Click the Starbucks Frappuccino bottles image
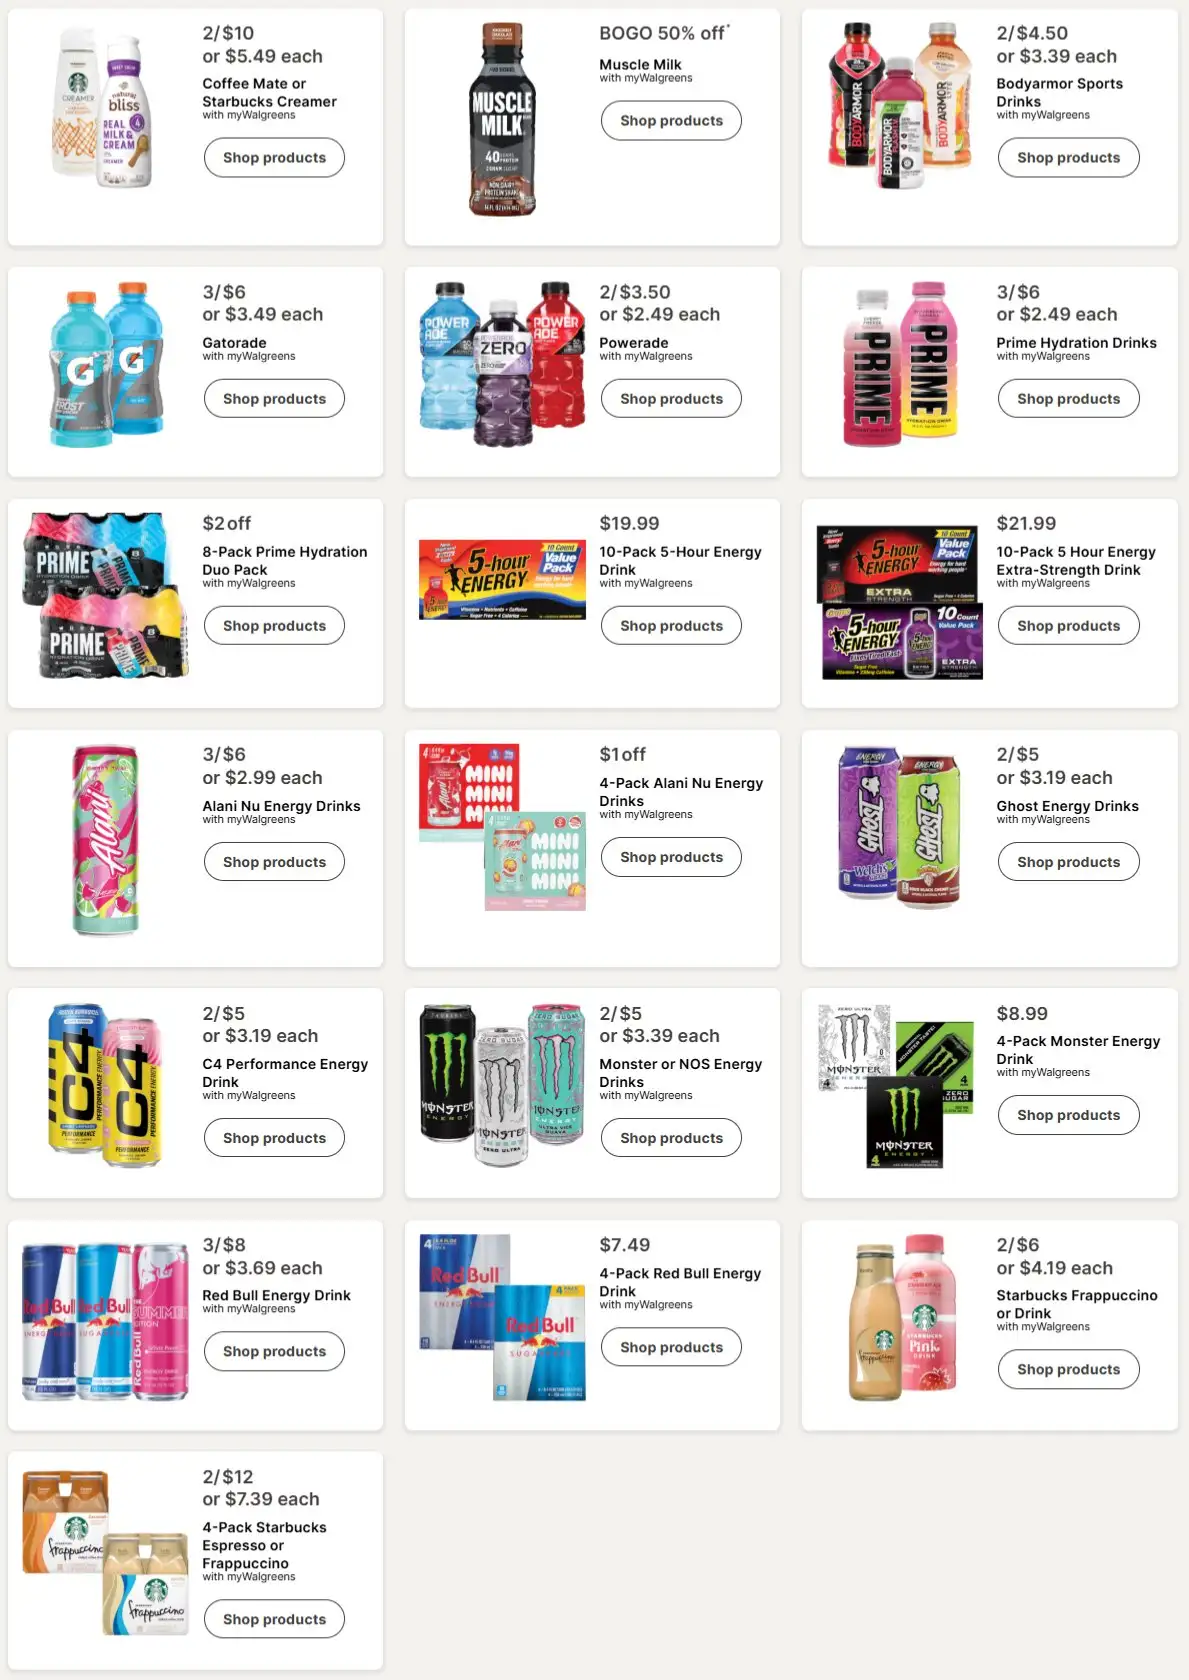This screenshot has width=1189, height=1680. (903, 1318)
